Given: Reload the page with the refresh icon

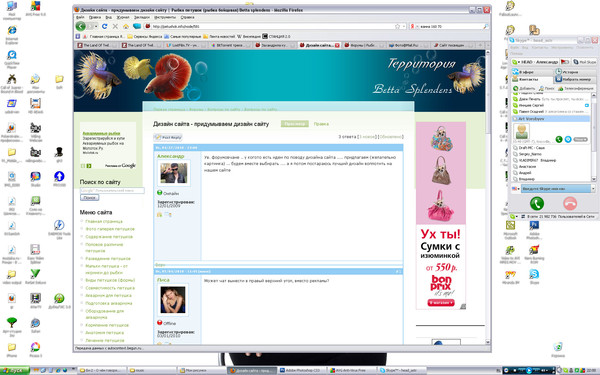Looking at the screenshot, I should pyautogui.click(x=104, y=26).
